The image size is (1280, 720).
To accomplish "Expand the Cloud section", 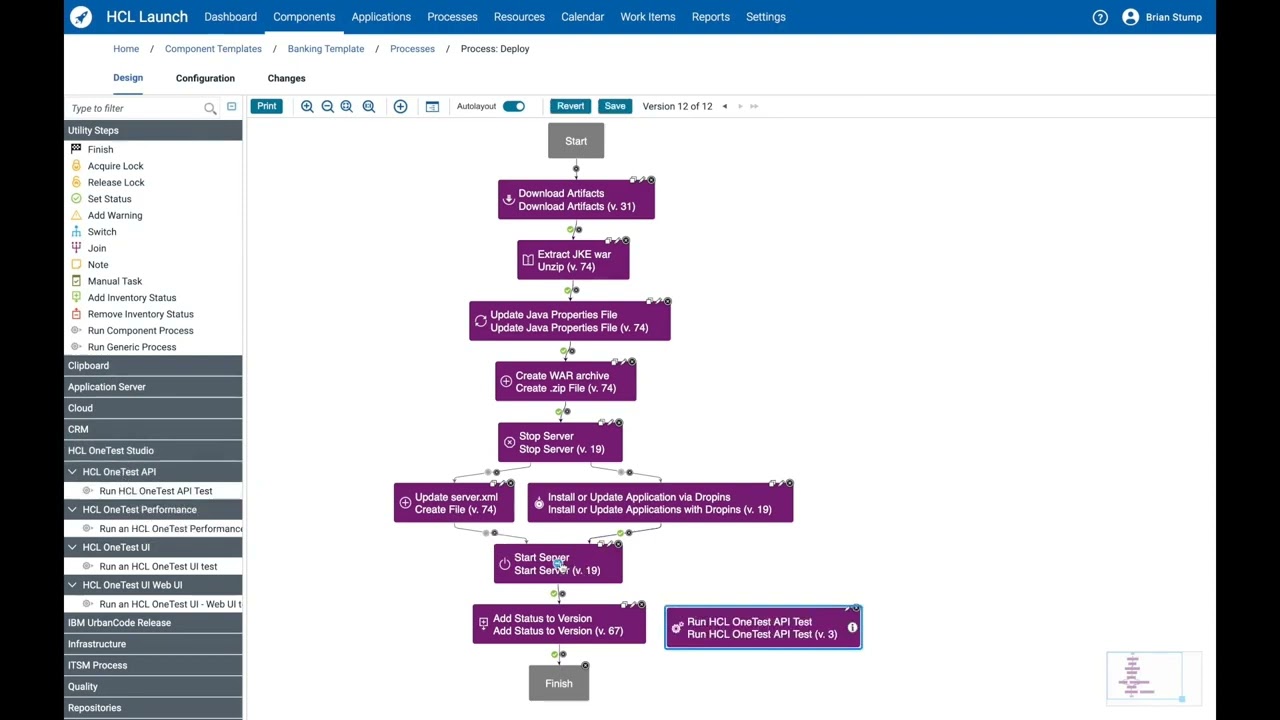I will 153,408.
